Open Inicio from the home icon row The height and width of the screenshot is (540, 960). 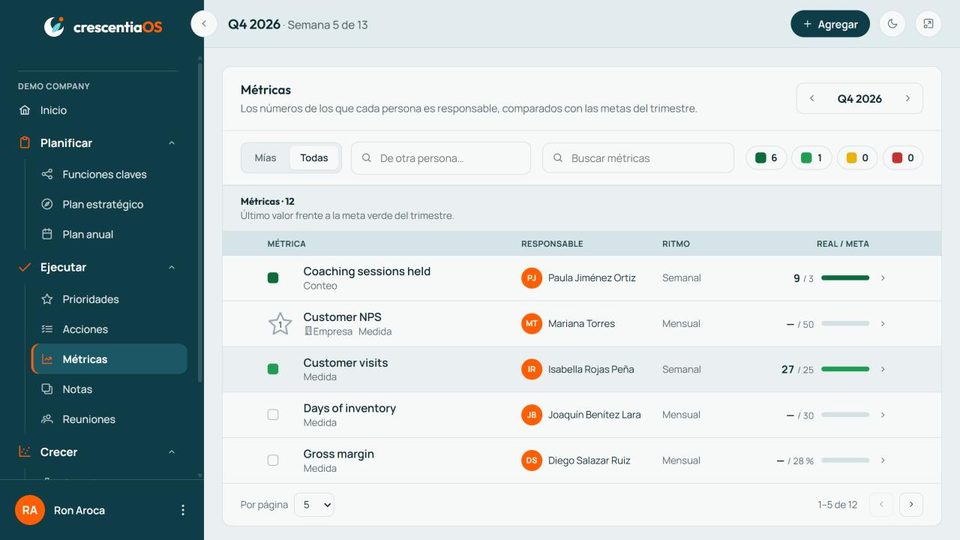click(x=99, y=110)
